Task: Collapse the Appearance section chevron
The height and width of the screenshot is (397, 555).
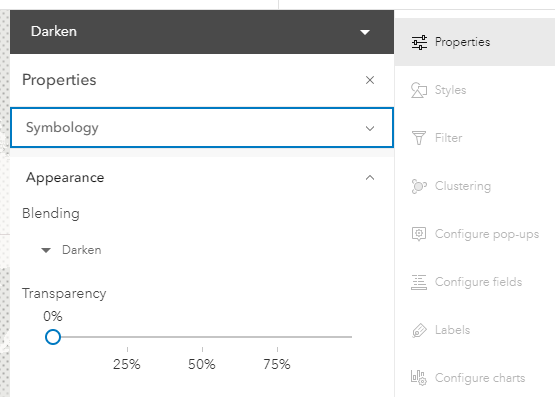Action: click(370, 178)
